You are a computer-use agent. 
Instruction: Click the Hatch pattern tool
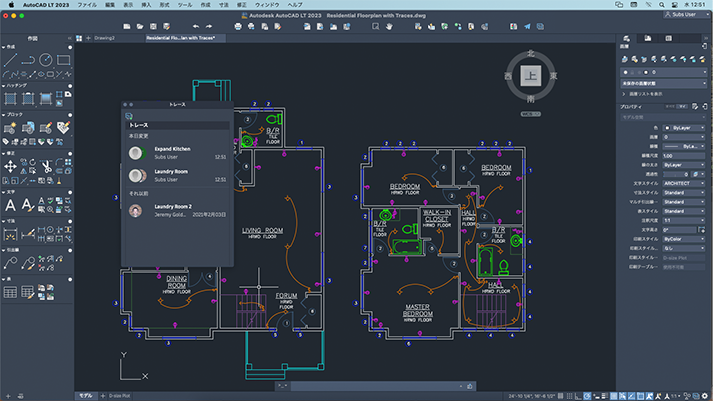[10, 98]
